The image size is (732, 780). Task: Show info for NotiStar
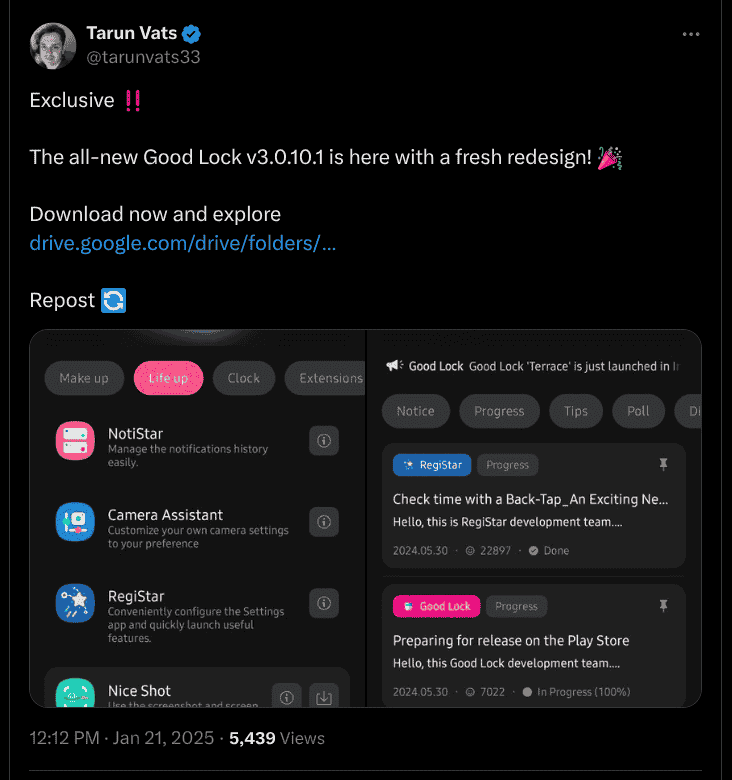point(324,441)
